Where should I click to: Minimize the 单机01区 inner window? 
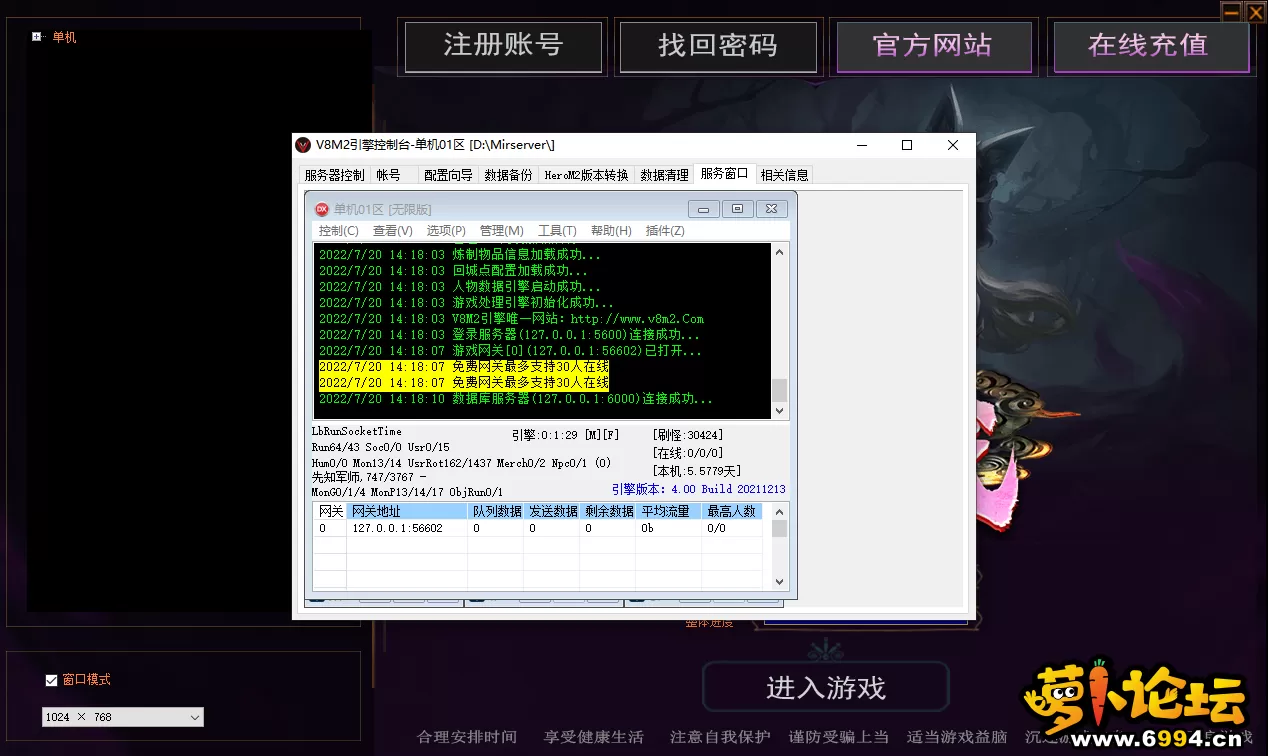click(703, 209)
